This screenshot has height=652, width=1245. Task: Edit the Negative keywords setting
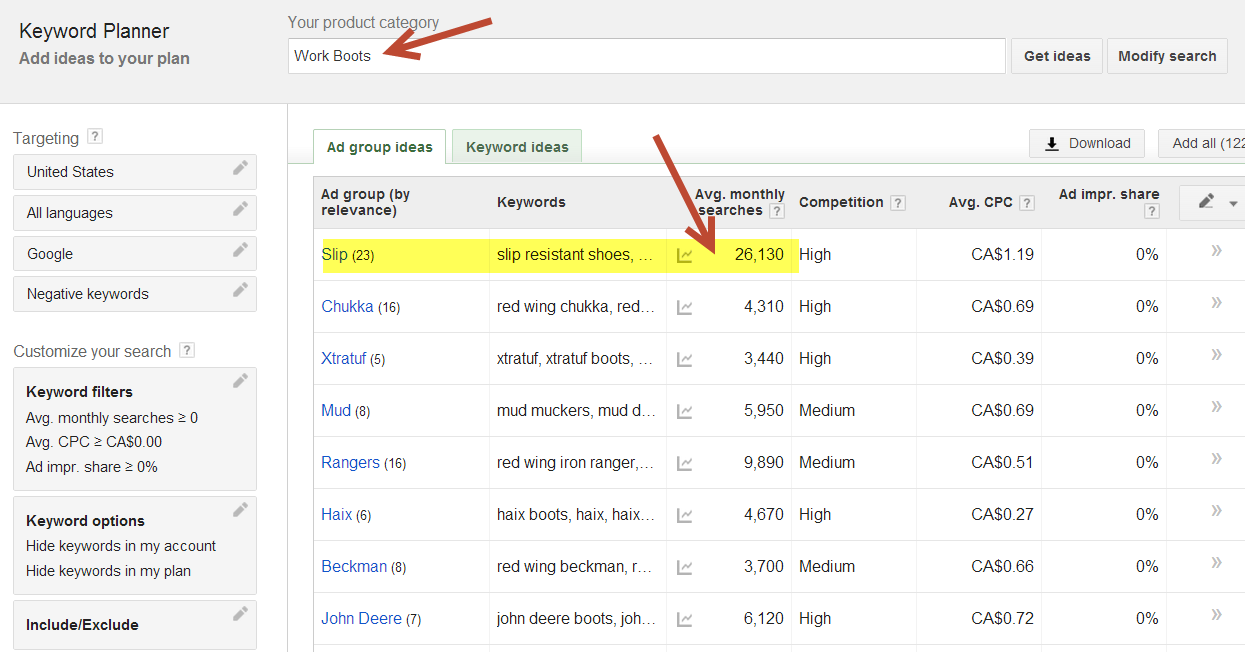240,291
